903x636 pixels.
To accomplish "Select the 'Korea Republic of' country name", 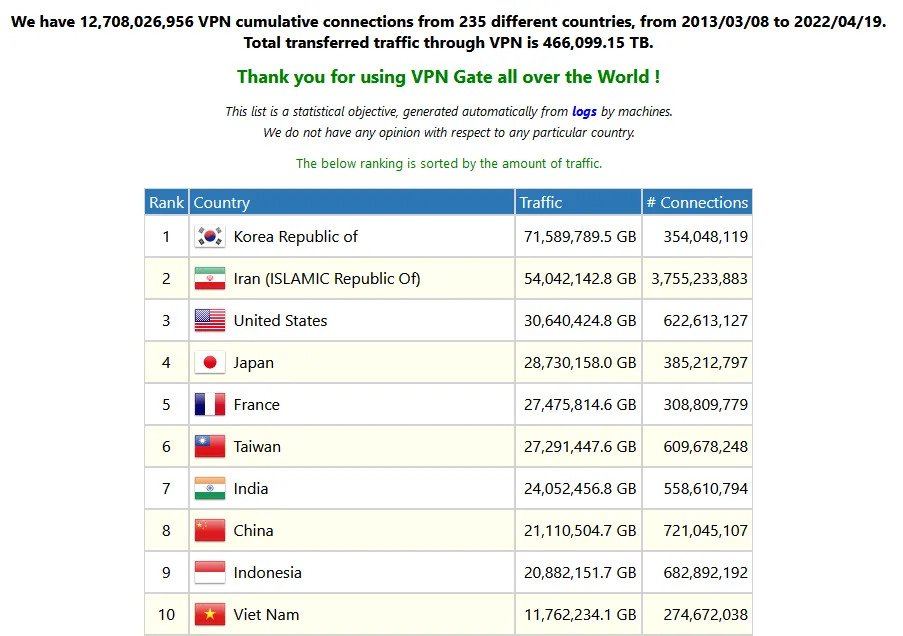I will pyautogui.click(x=295, y=237).
